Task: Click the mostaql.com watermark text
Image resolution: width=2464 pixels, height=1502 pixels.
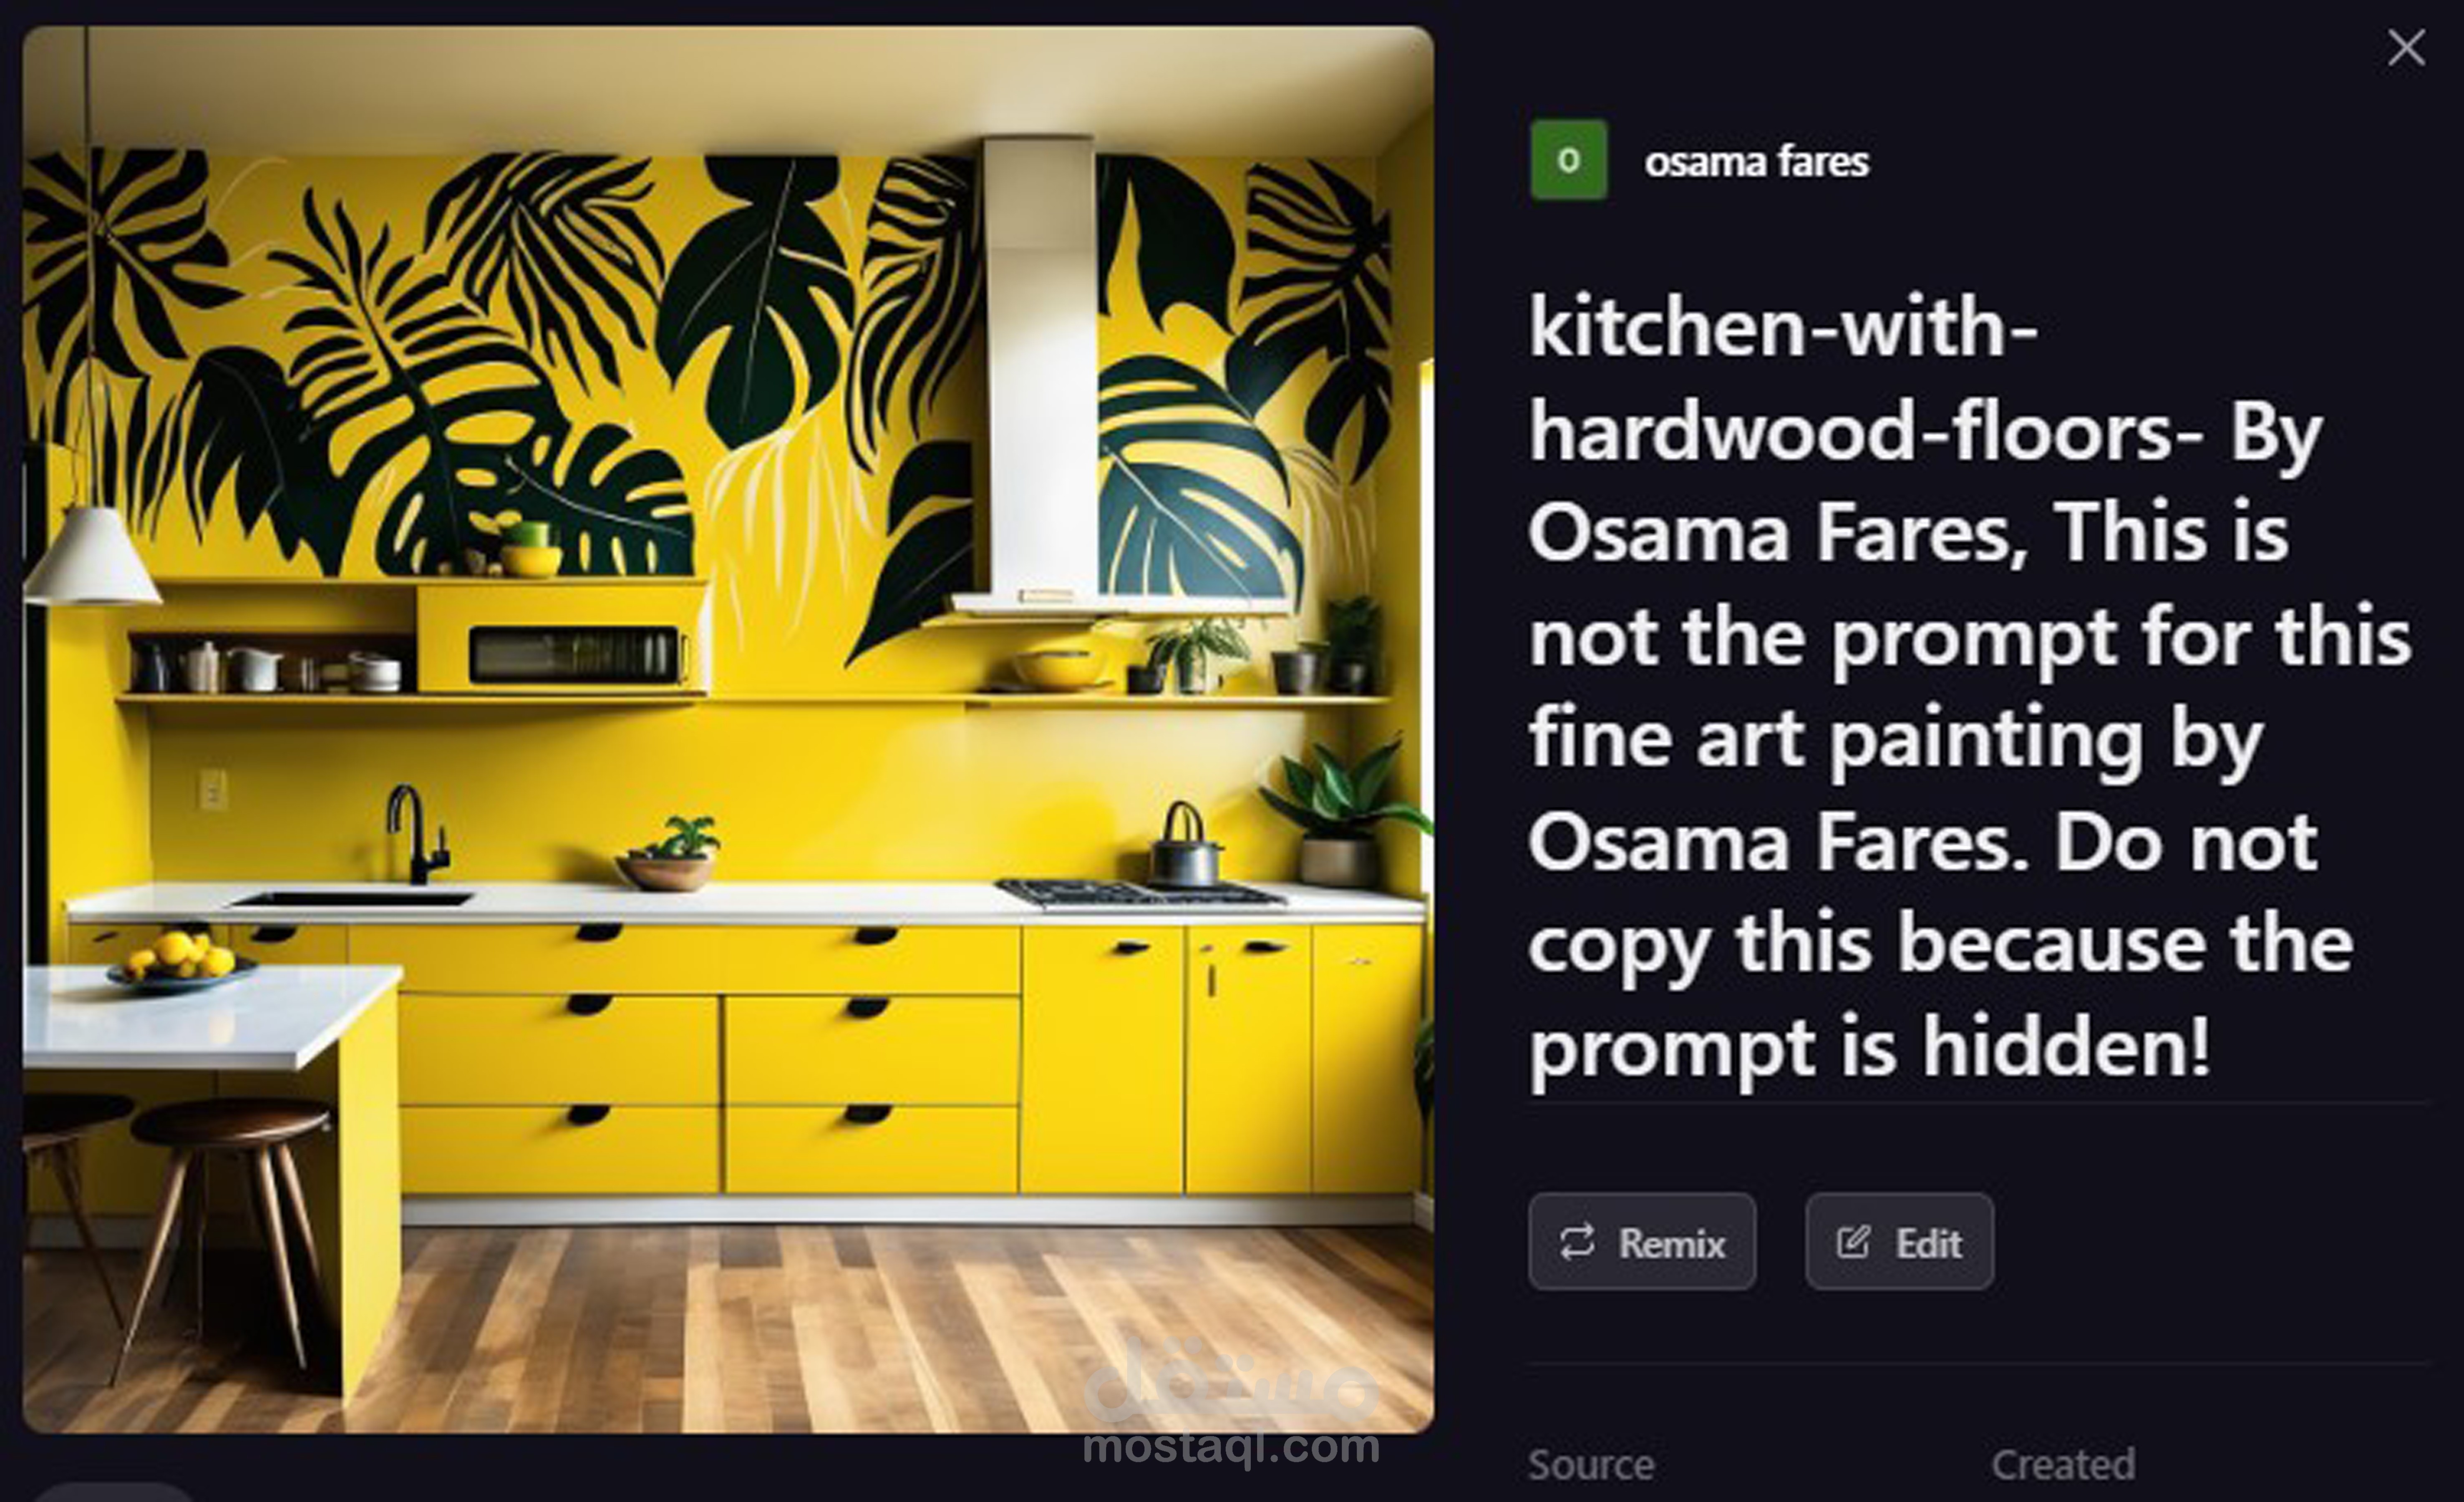Action: click(1231, 1446)
